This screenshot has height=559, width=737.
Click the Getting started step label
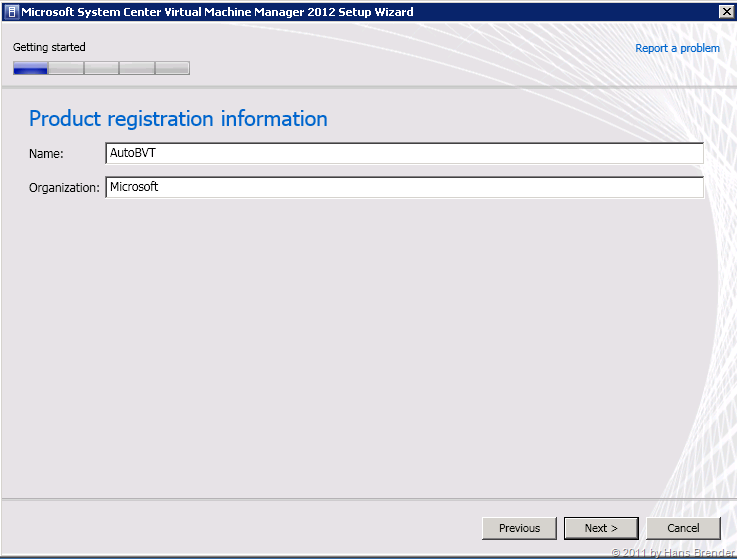click(x=49, y=47)
